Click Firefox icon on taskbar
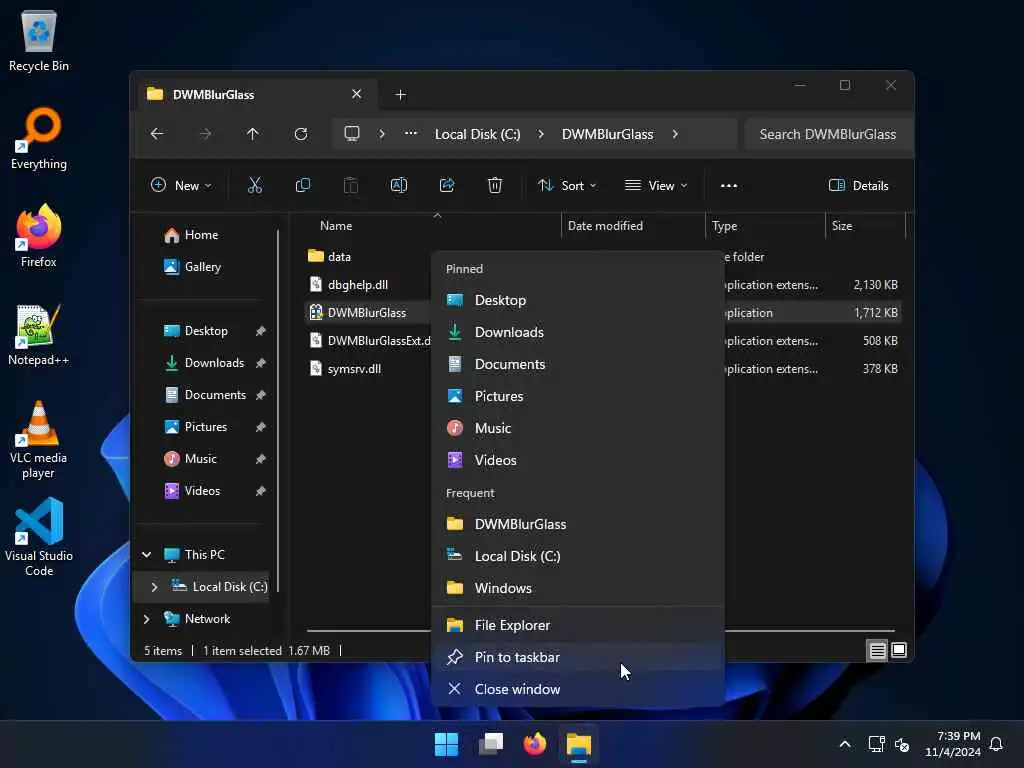The width and height of the screenshot is (1024, 768). 535,744
